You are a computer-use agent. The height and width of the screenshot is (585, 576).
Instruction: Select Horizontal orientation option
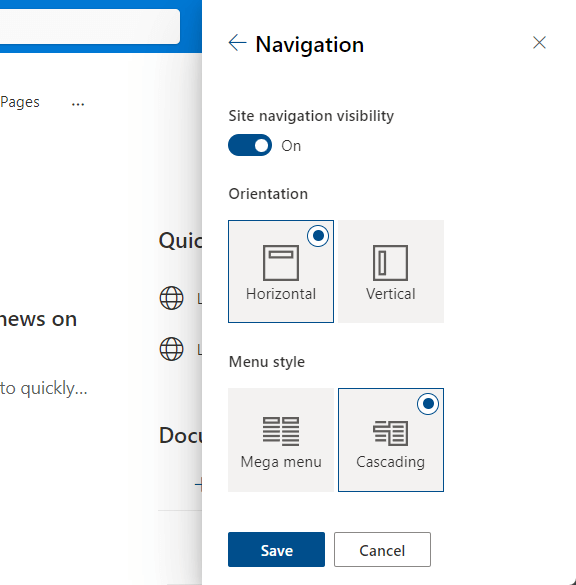281,271
